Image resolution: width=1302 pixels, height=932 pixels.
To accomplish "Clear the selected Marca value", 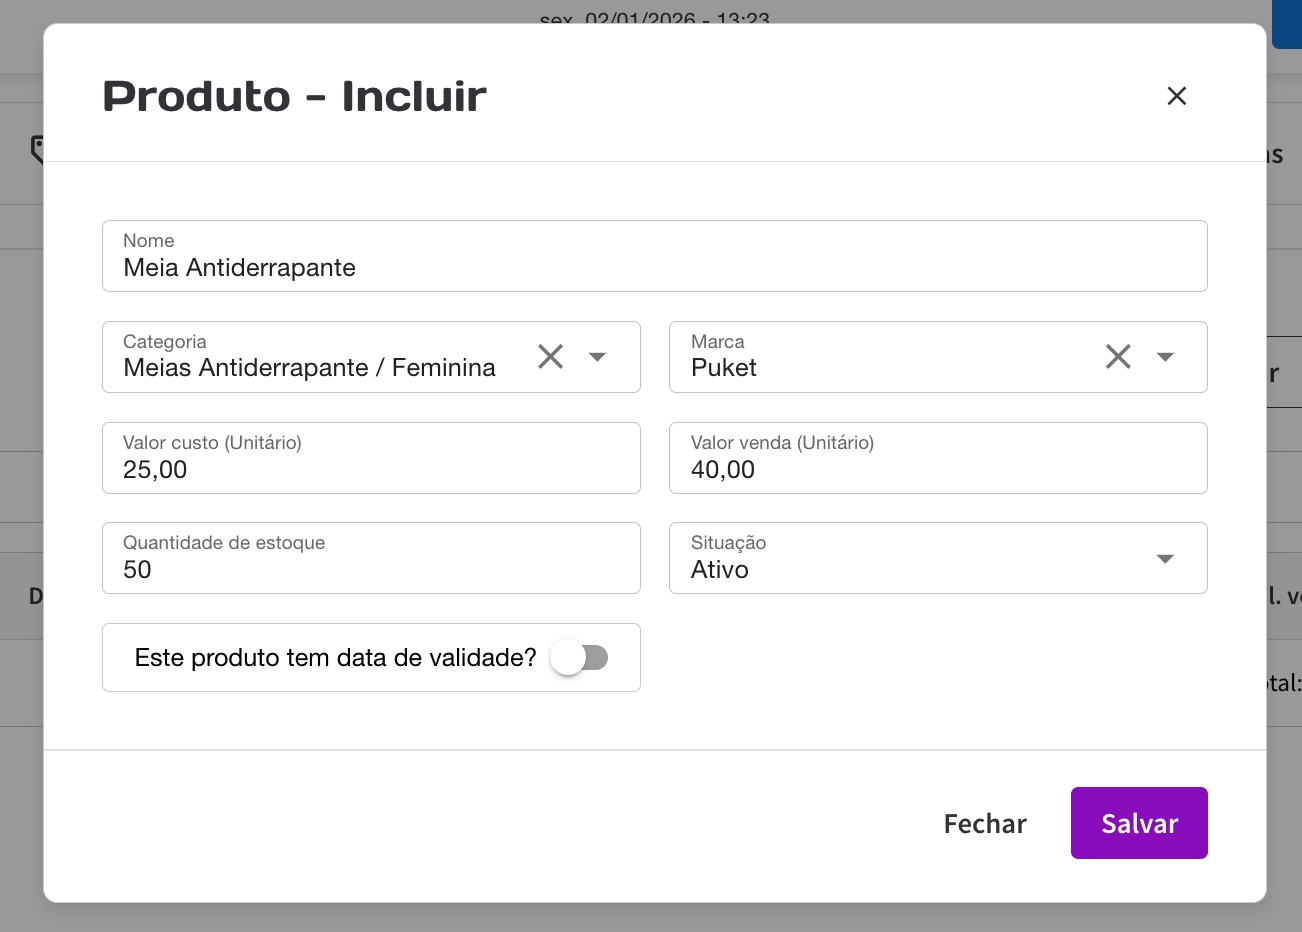I will pos(1118,357).
